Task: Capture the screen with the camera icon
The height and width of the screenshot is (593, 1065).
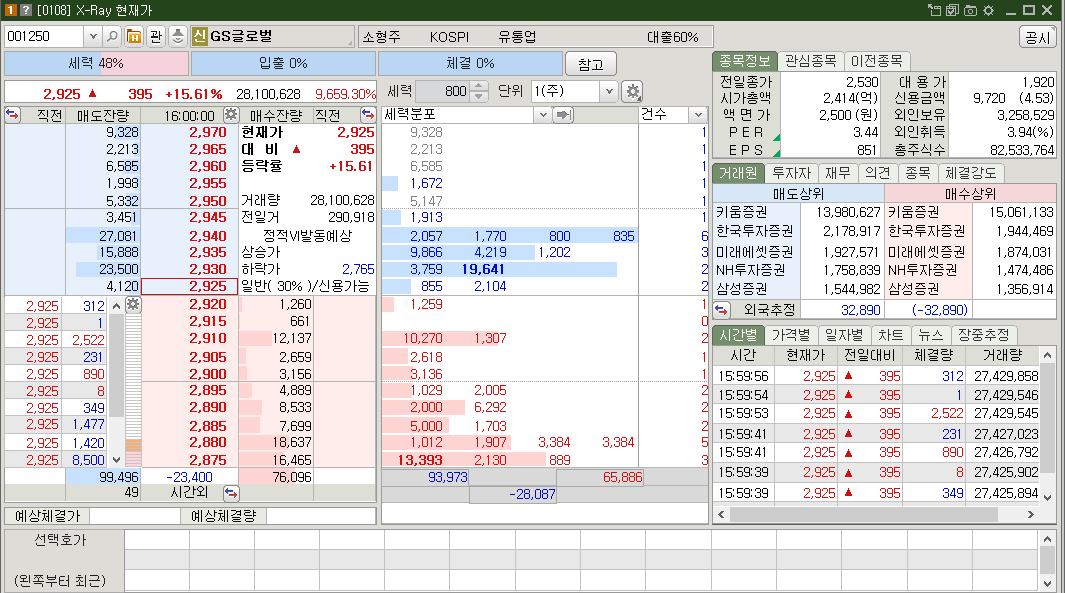Action: [970, 10]
